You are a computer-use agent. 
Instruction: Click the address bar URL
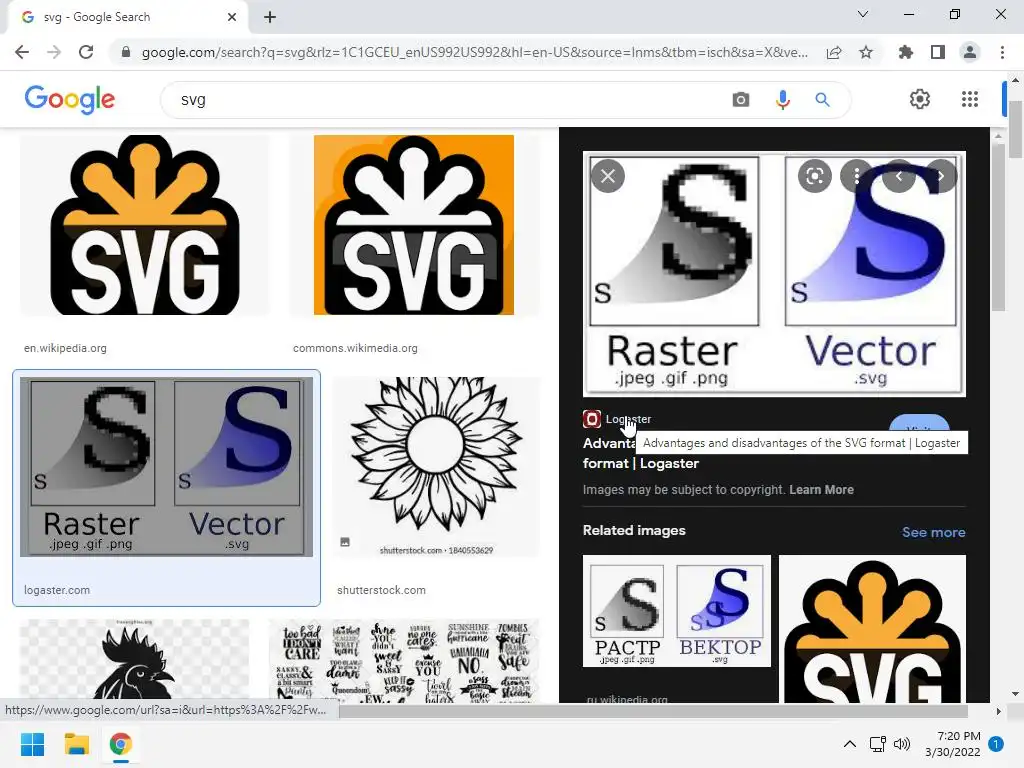click(475, 52)
